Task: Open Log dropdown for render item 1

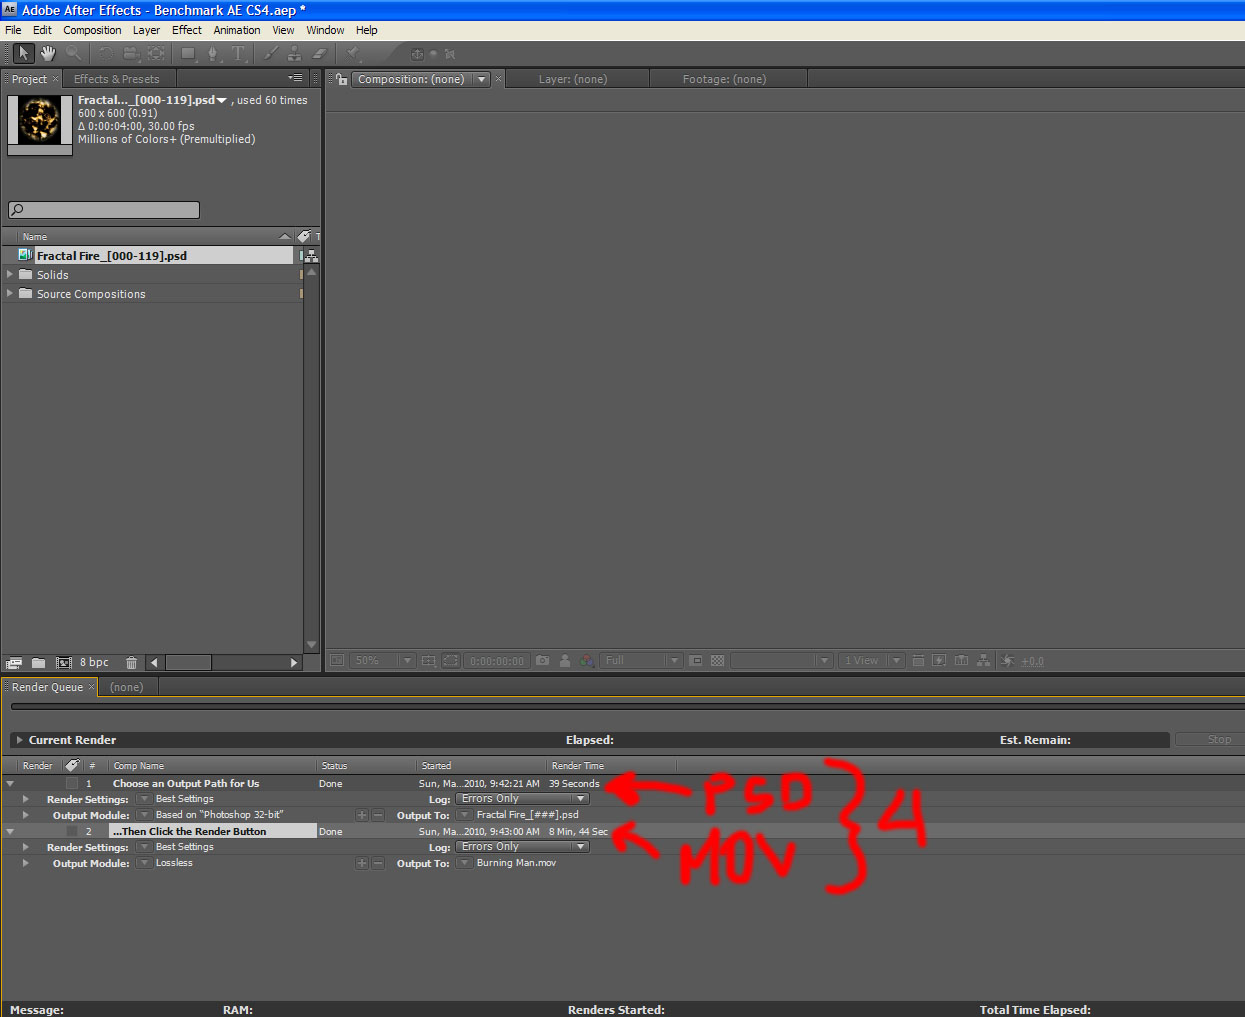Action: click(x=522, y=799)
